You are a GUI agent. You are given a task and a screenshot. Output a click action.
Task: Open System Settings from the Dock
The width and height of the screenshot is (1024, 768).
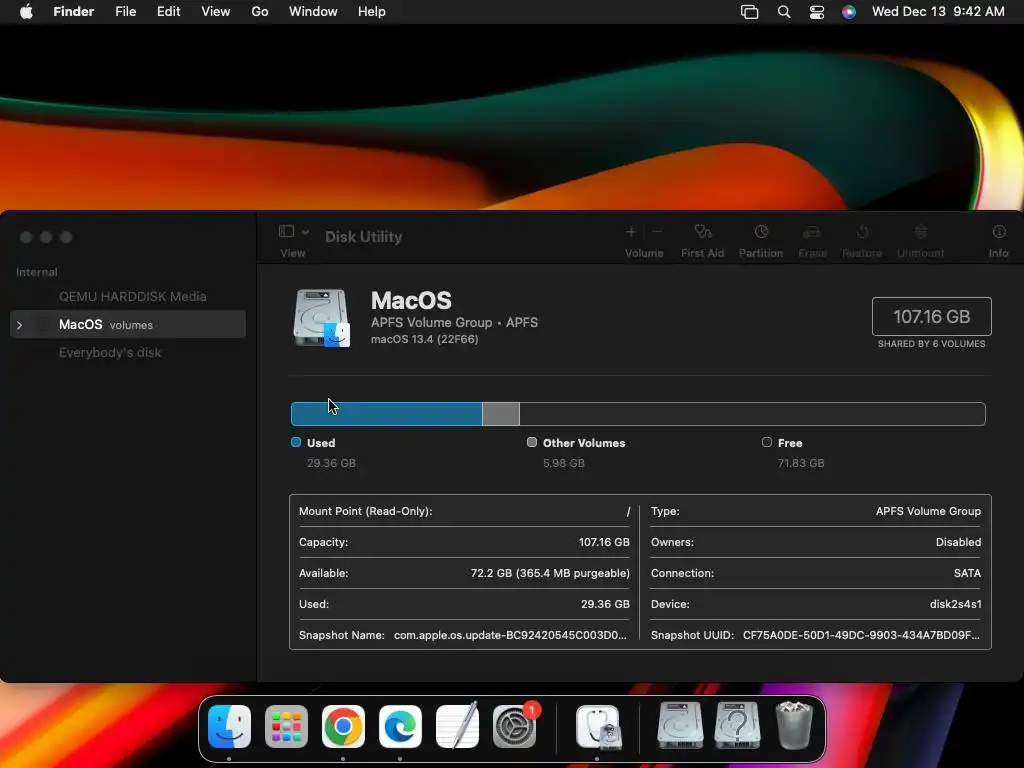coord(515,726)
